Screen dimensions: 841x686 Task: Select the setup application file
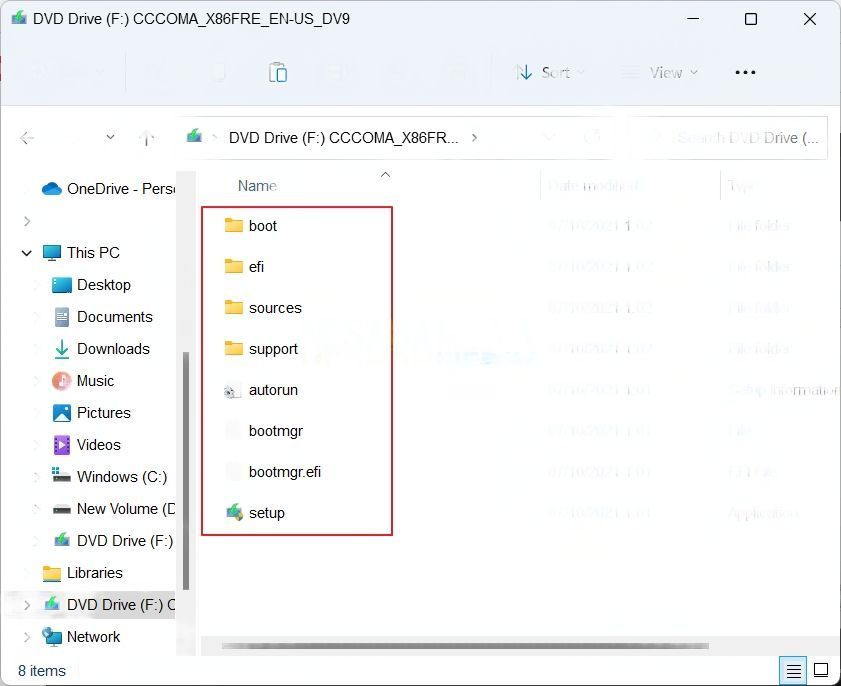tap(255, 513)
